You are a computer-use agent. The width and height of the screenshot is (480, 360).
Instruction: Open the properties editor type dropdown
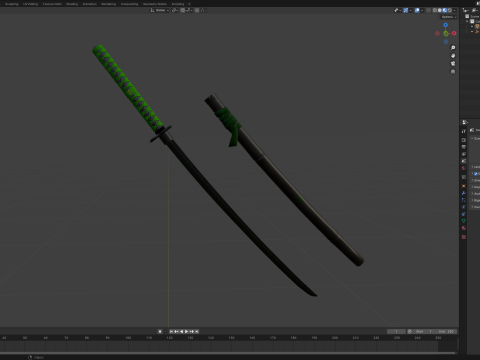pyautogui.click(x=465, y=122)
